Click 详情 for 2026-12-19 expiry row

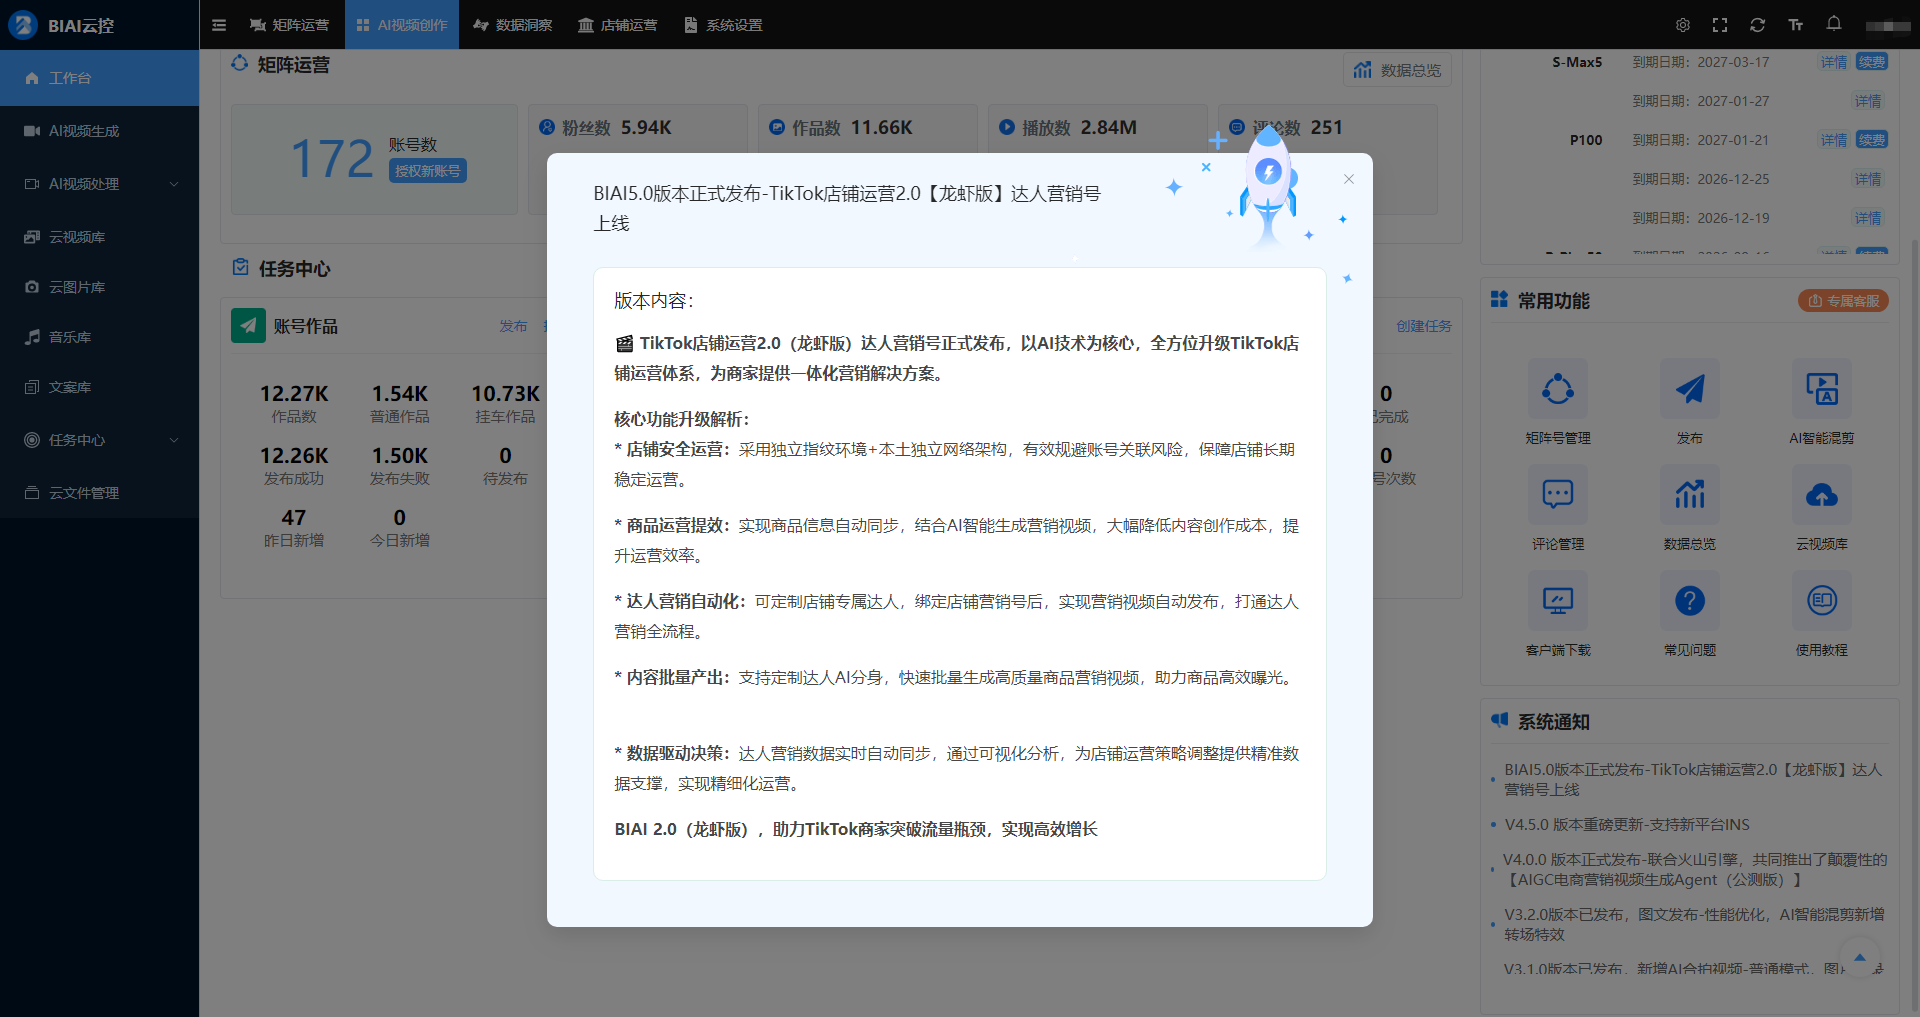click(x=1868, y=218)
